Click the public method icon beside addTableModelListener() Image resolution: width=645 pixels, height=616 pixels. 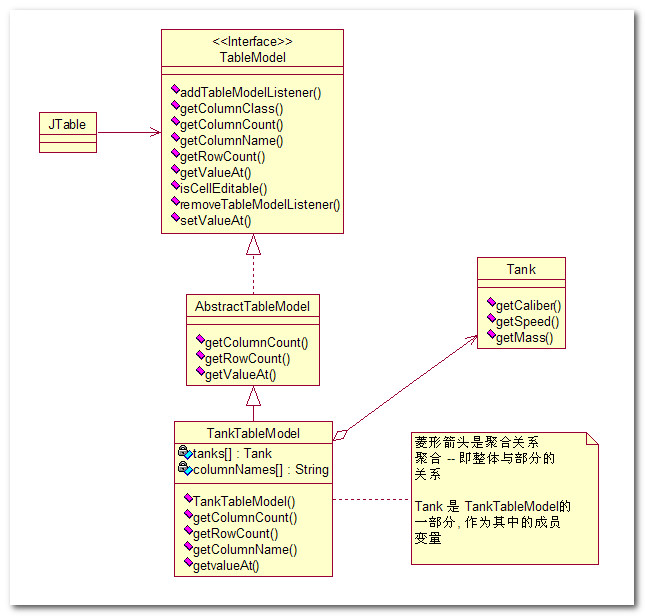[175, 88]
